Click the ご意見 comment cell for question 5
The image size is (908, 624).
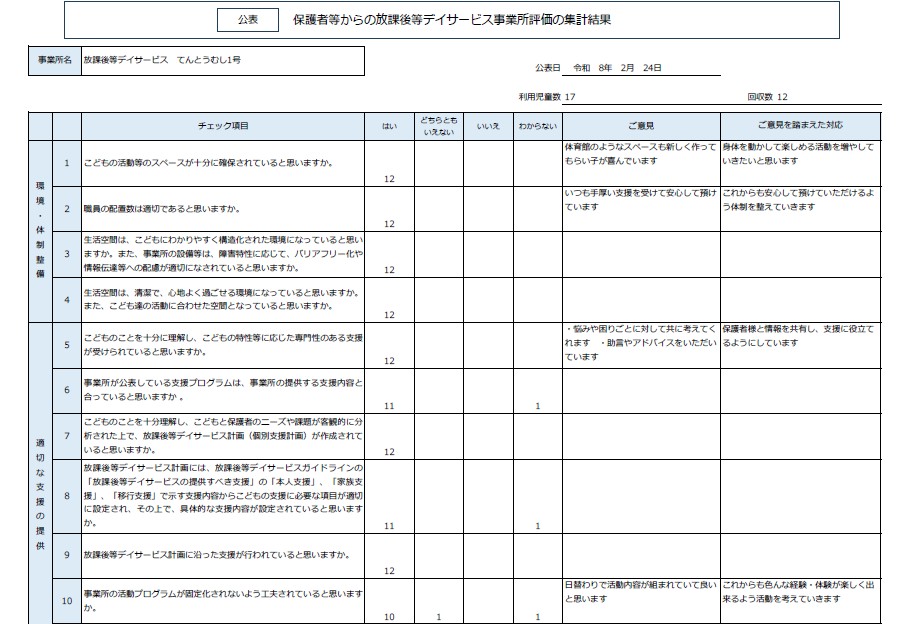tap(640, 343)
